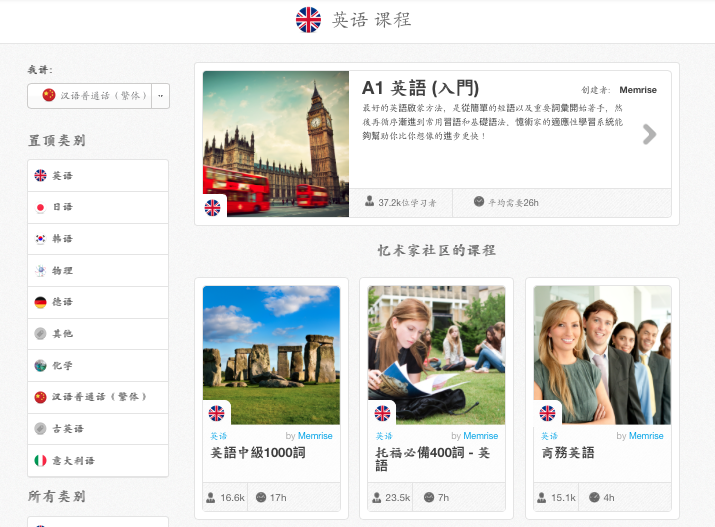Click the UK flag badge on the A1 英語 banner
Screen dimensions: 715x527
tap(213, 207)
